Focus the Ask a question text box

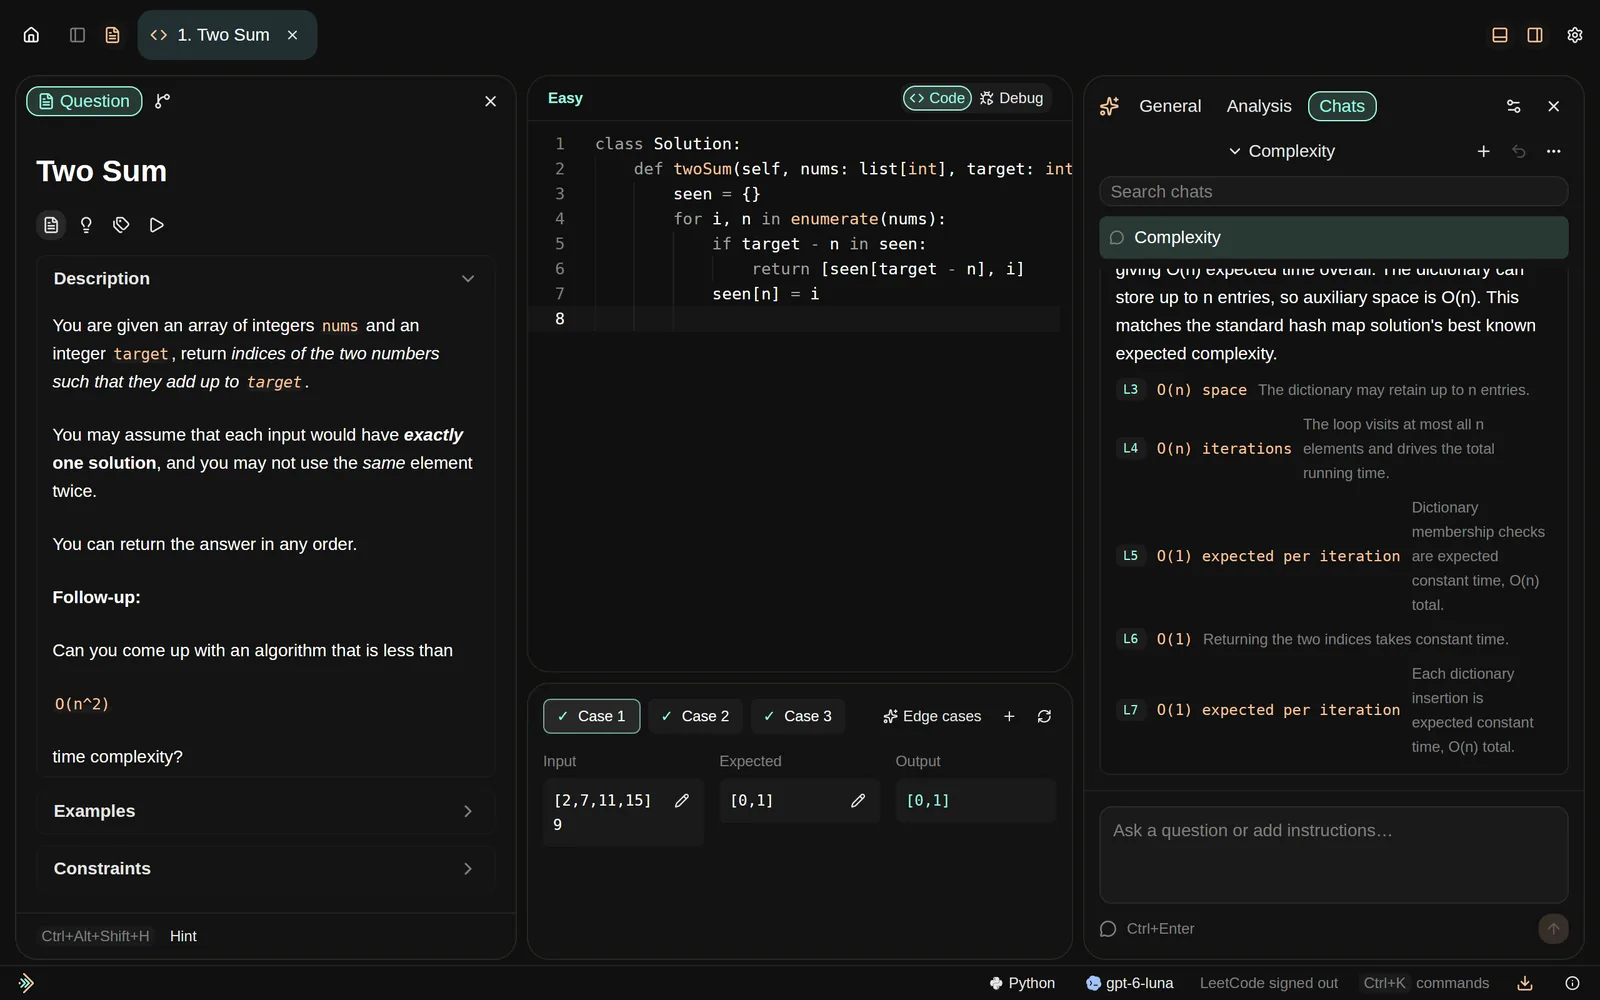pos(1333,855)
